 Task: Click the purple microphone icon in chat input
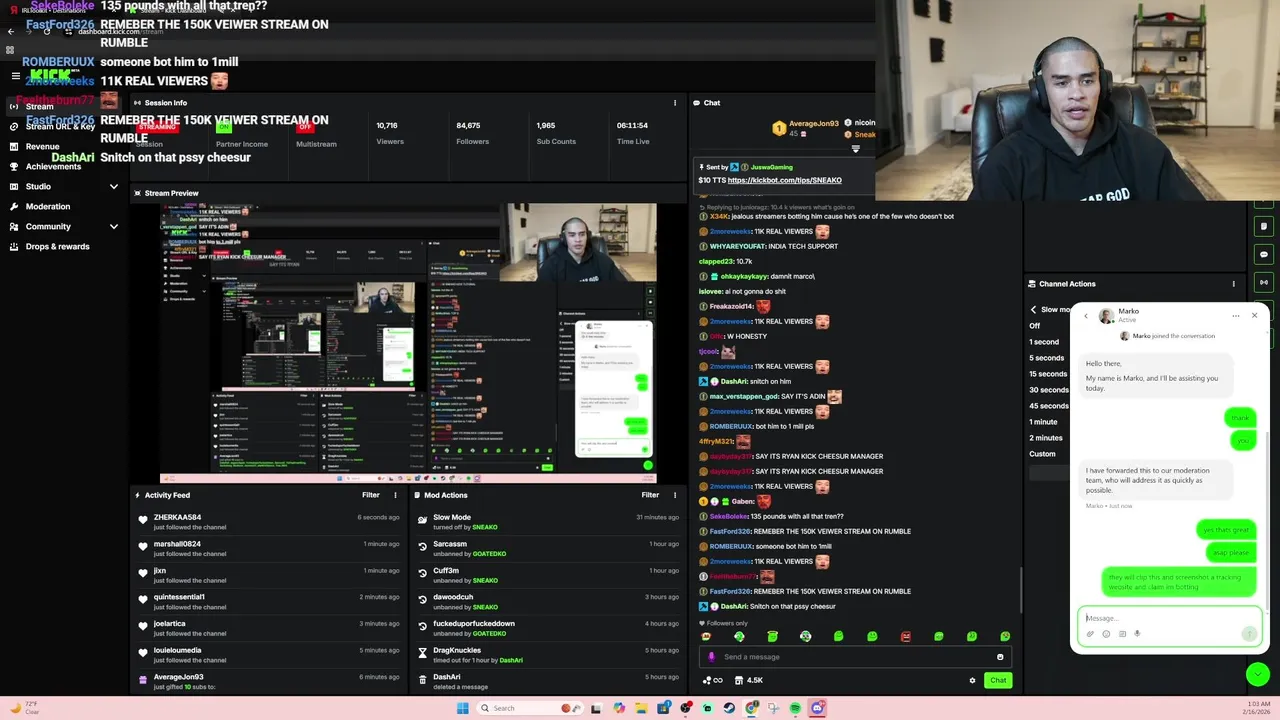pyautogui.click(x=712, y=657)
